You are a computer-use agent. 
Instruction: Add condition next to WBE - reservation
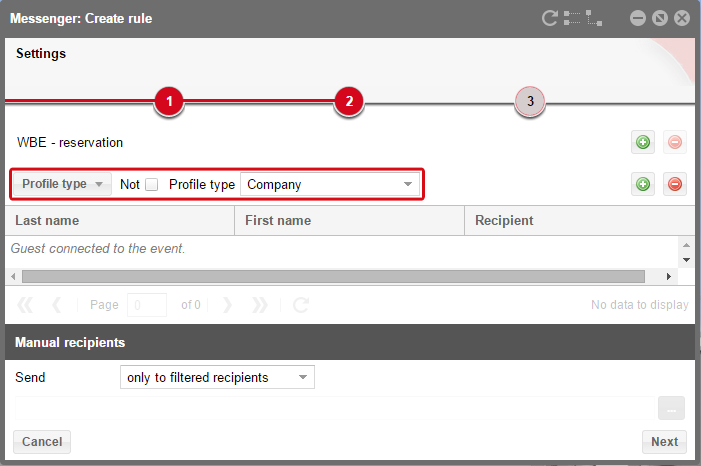coord(643,142)
